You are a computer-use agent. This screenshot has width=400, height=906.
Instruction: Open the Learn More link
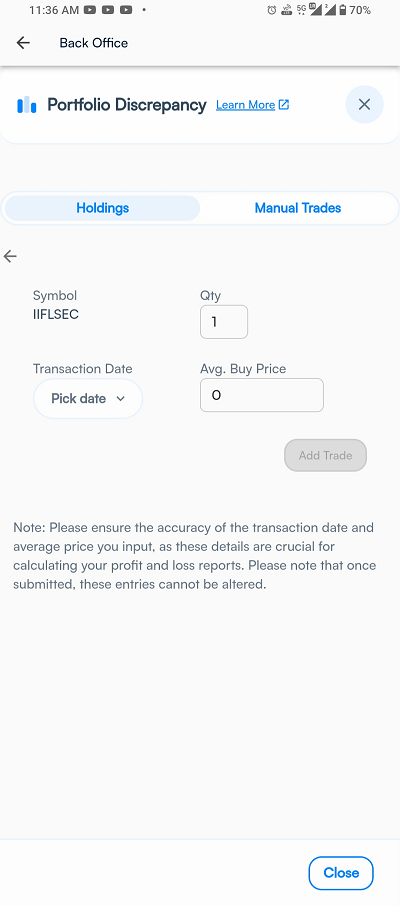(x=245, y=105)
